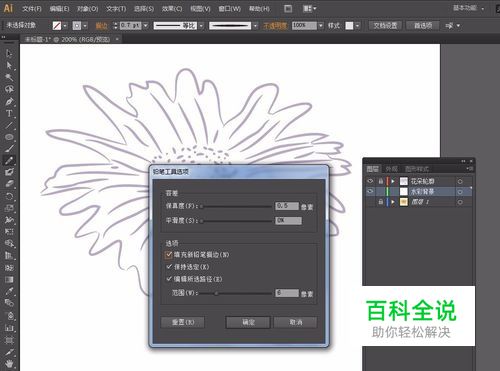Select the Direct Selection tool (white arrow)
Image resolution: width=500 pixels, height=371 pixels.
[9, 65]
